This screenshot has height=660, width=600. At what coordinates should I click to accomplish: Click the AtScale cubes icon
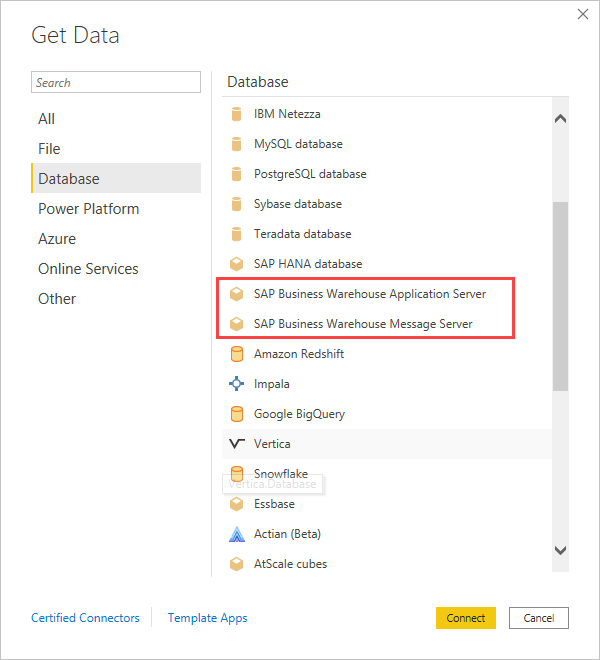click(237, 564)
